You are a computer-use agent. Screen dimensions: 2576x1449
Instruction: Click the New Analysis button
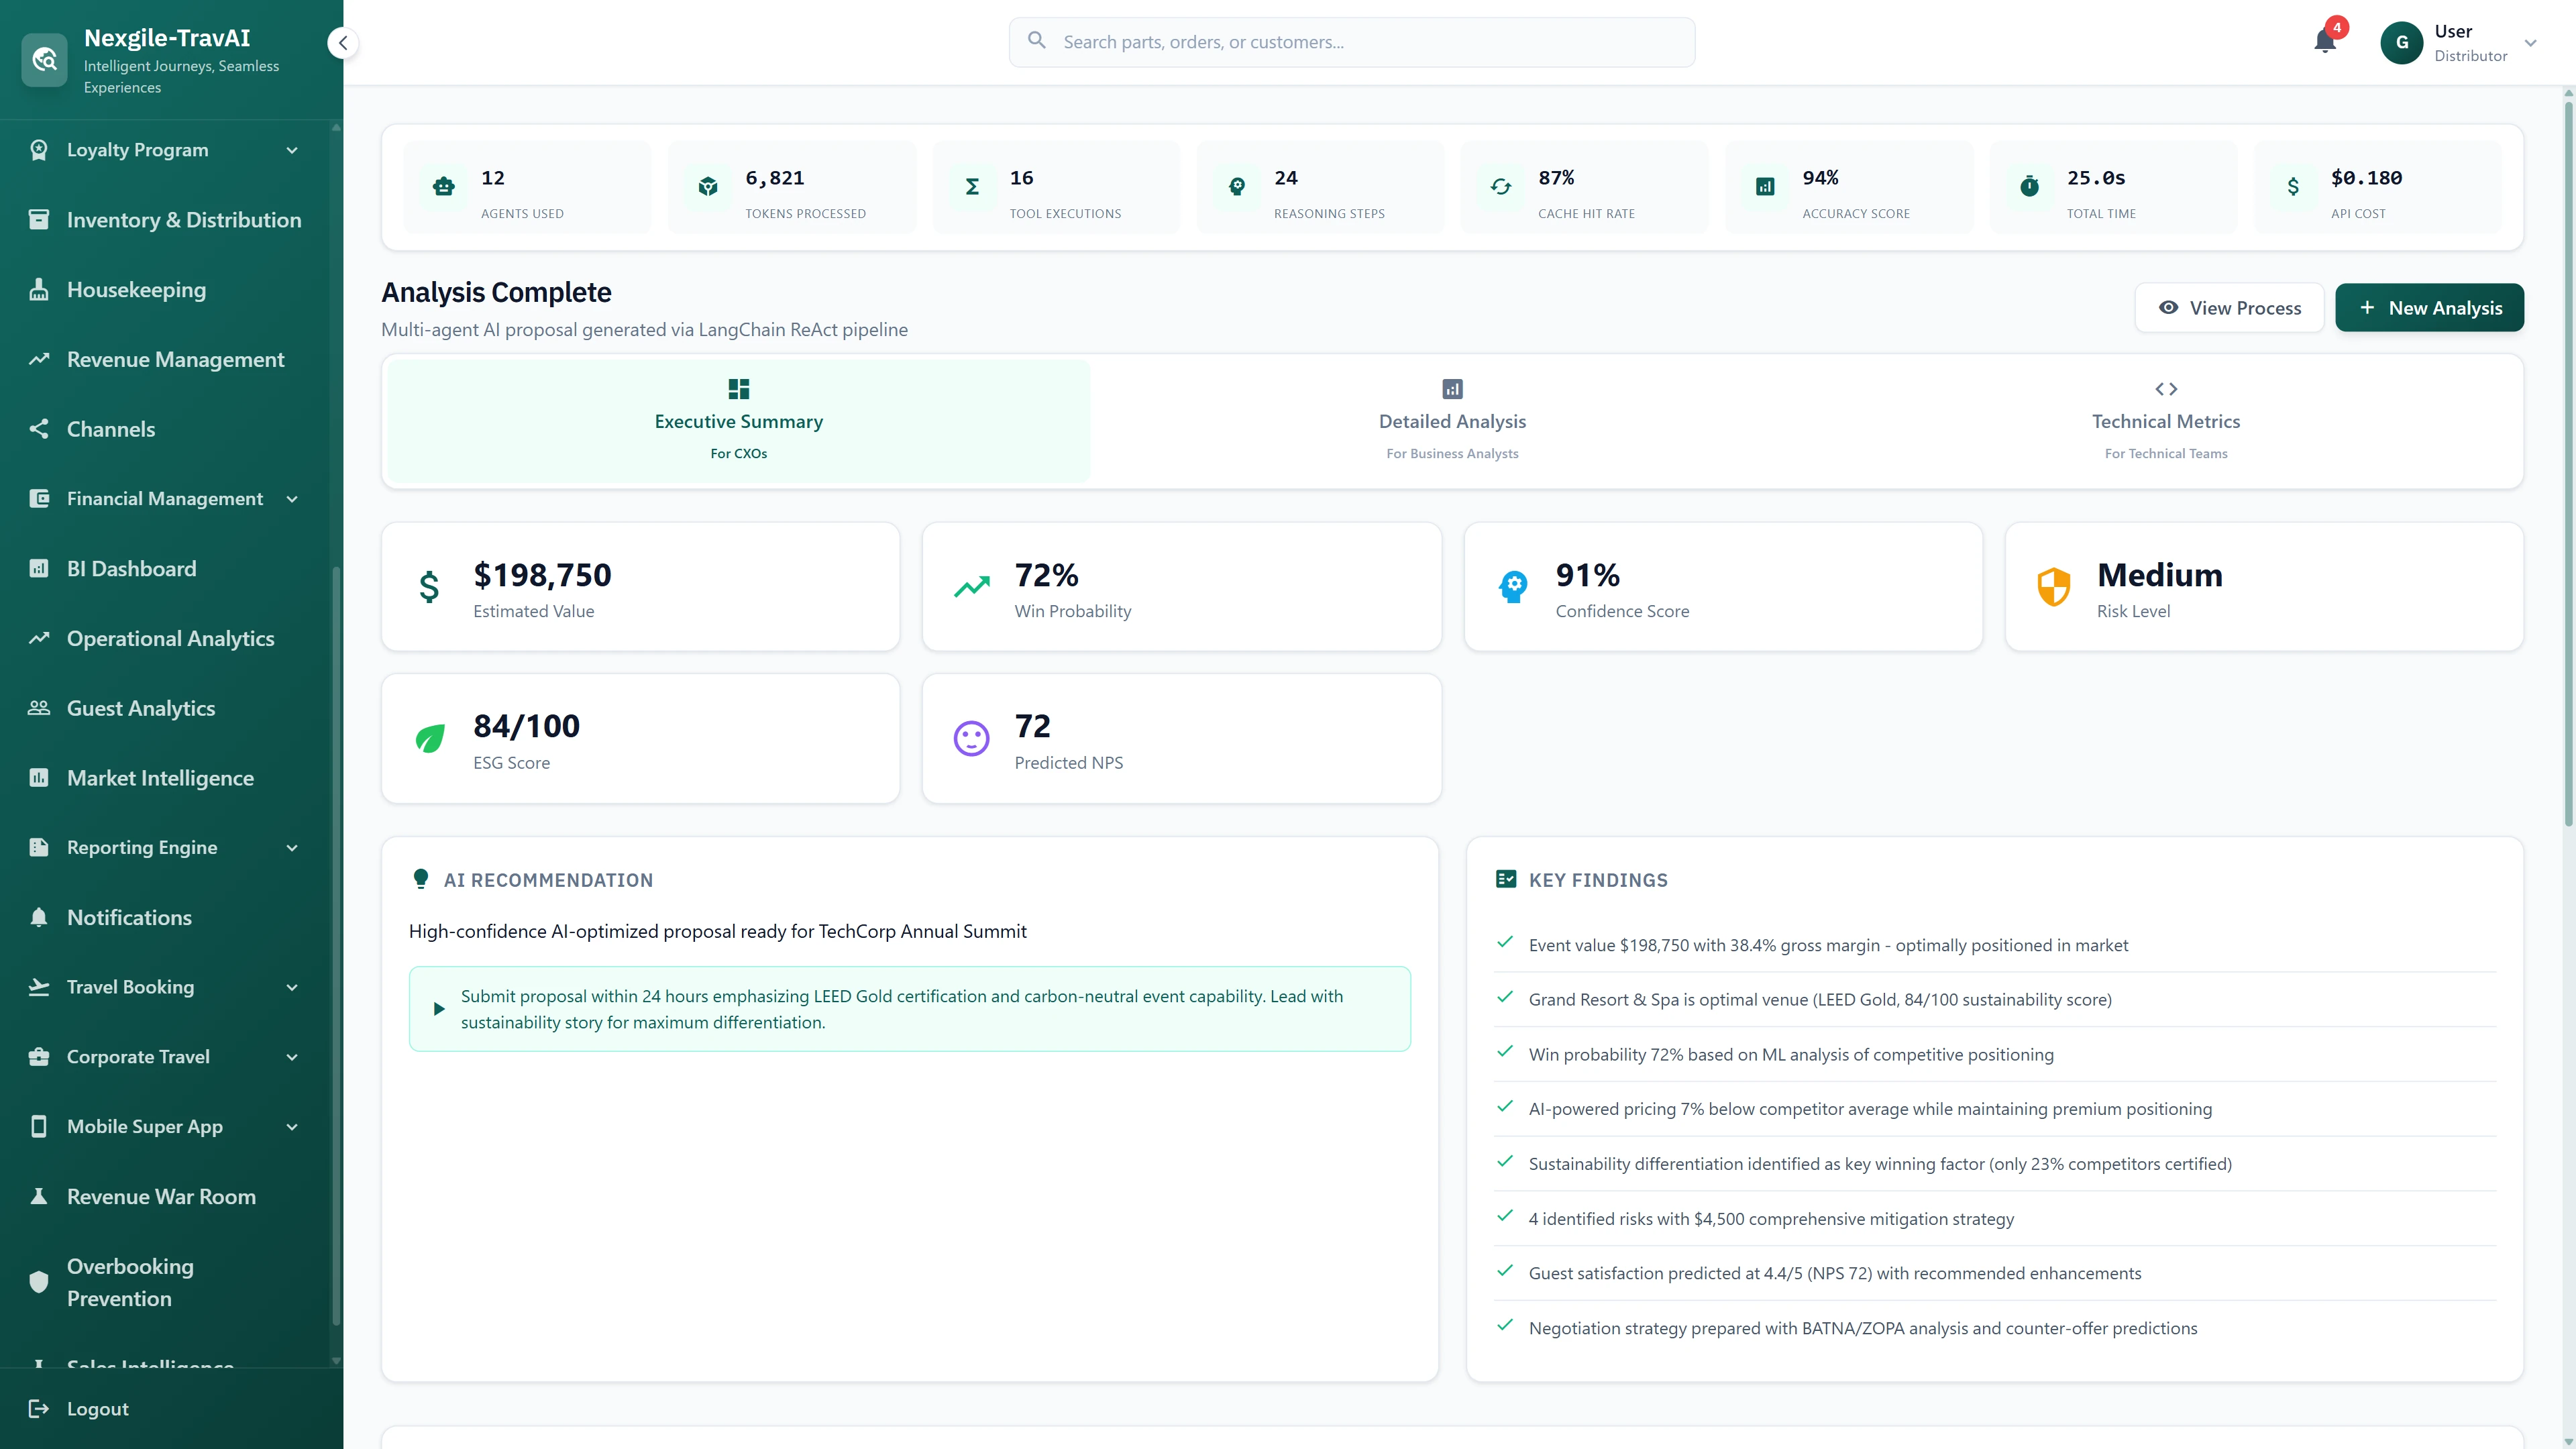pos(2429,307)
